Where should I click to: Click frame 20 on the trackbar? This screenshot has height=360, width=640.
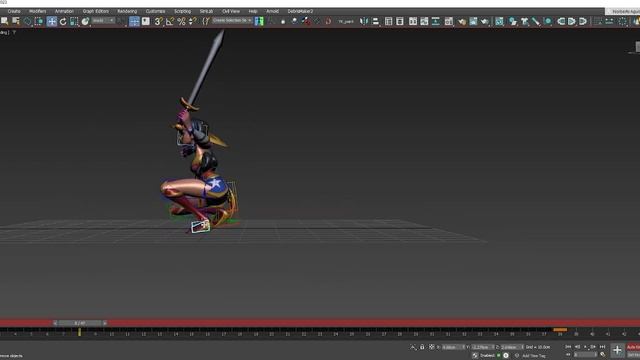(272, 334)
